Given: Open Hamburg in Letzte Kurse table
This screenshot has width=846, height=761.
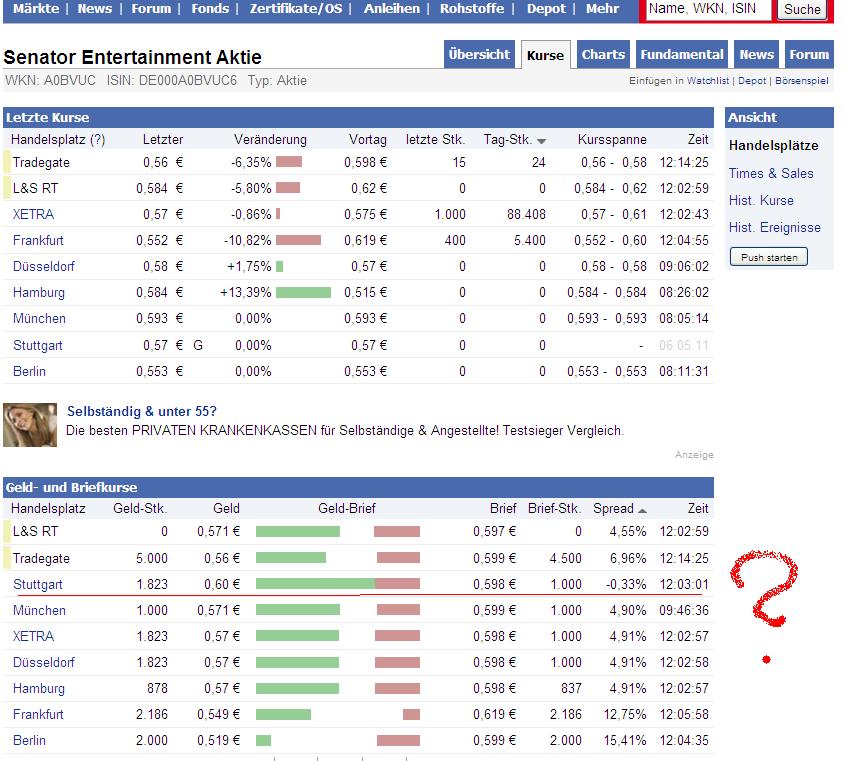Looking at the screenshot, I should (x=39, y=293).
